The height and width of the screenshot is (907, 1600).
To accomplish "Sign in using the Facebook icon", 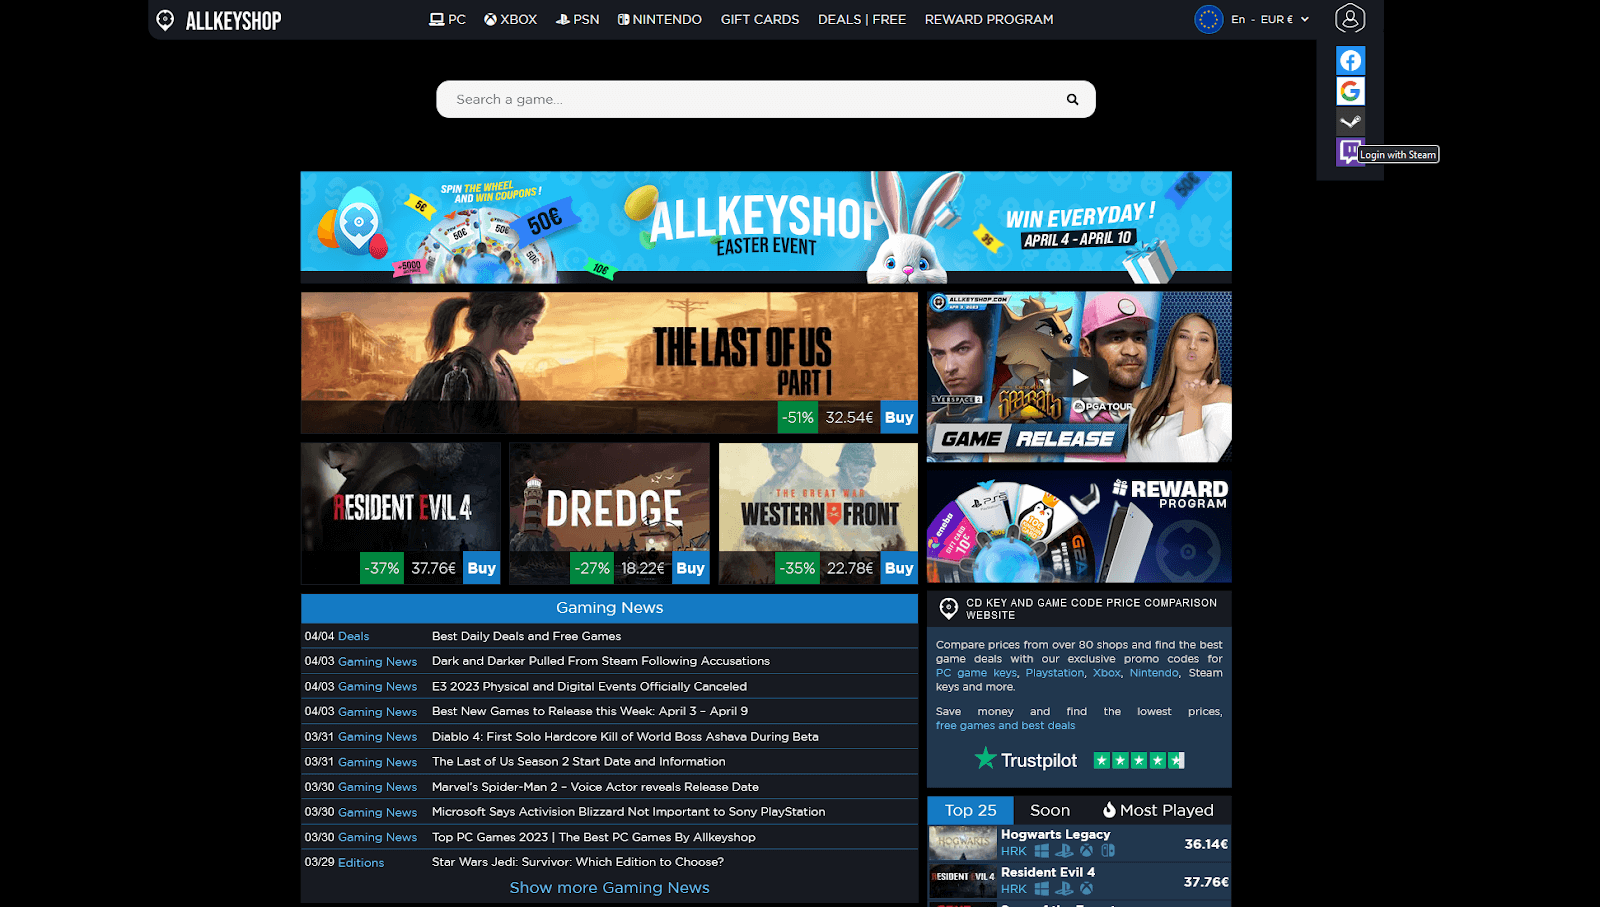I will [x=1350, y=60].
